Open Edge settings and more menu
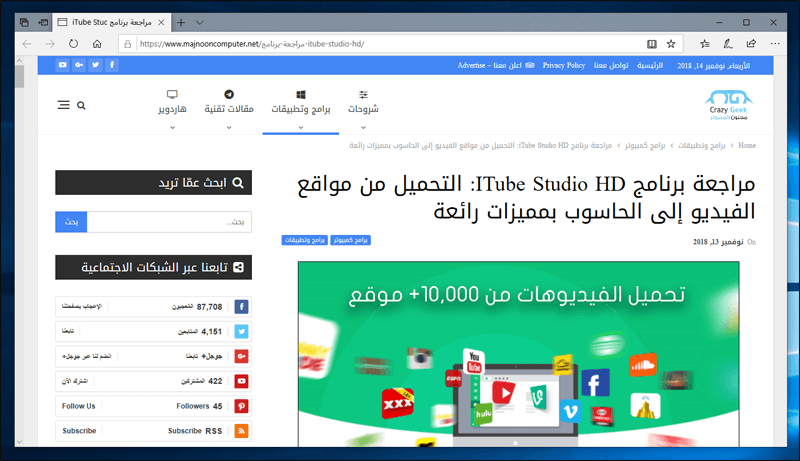Screen dimensions: 800x461 [775, 44]
